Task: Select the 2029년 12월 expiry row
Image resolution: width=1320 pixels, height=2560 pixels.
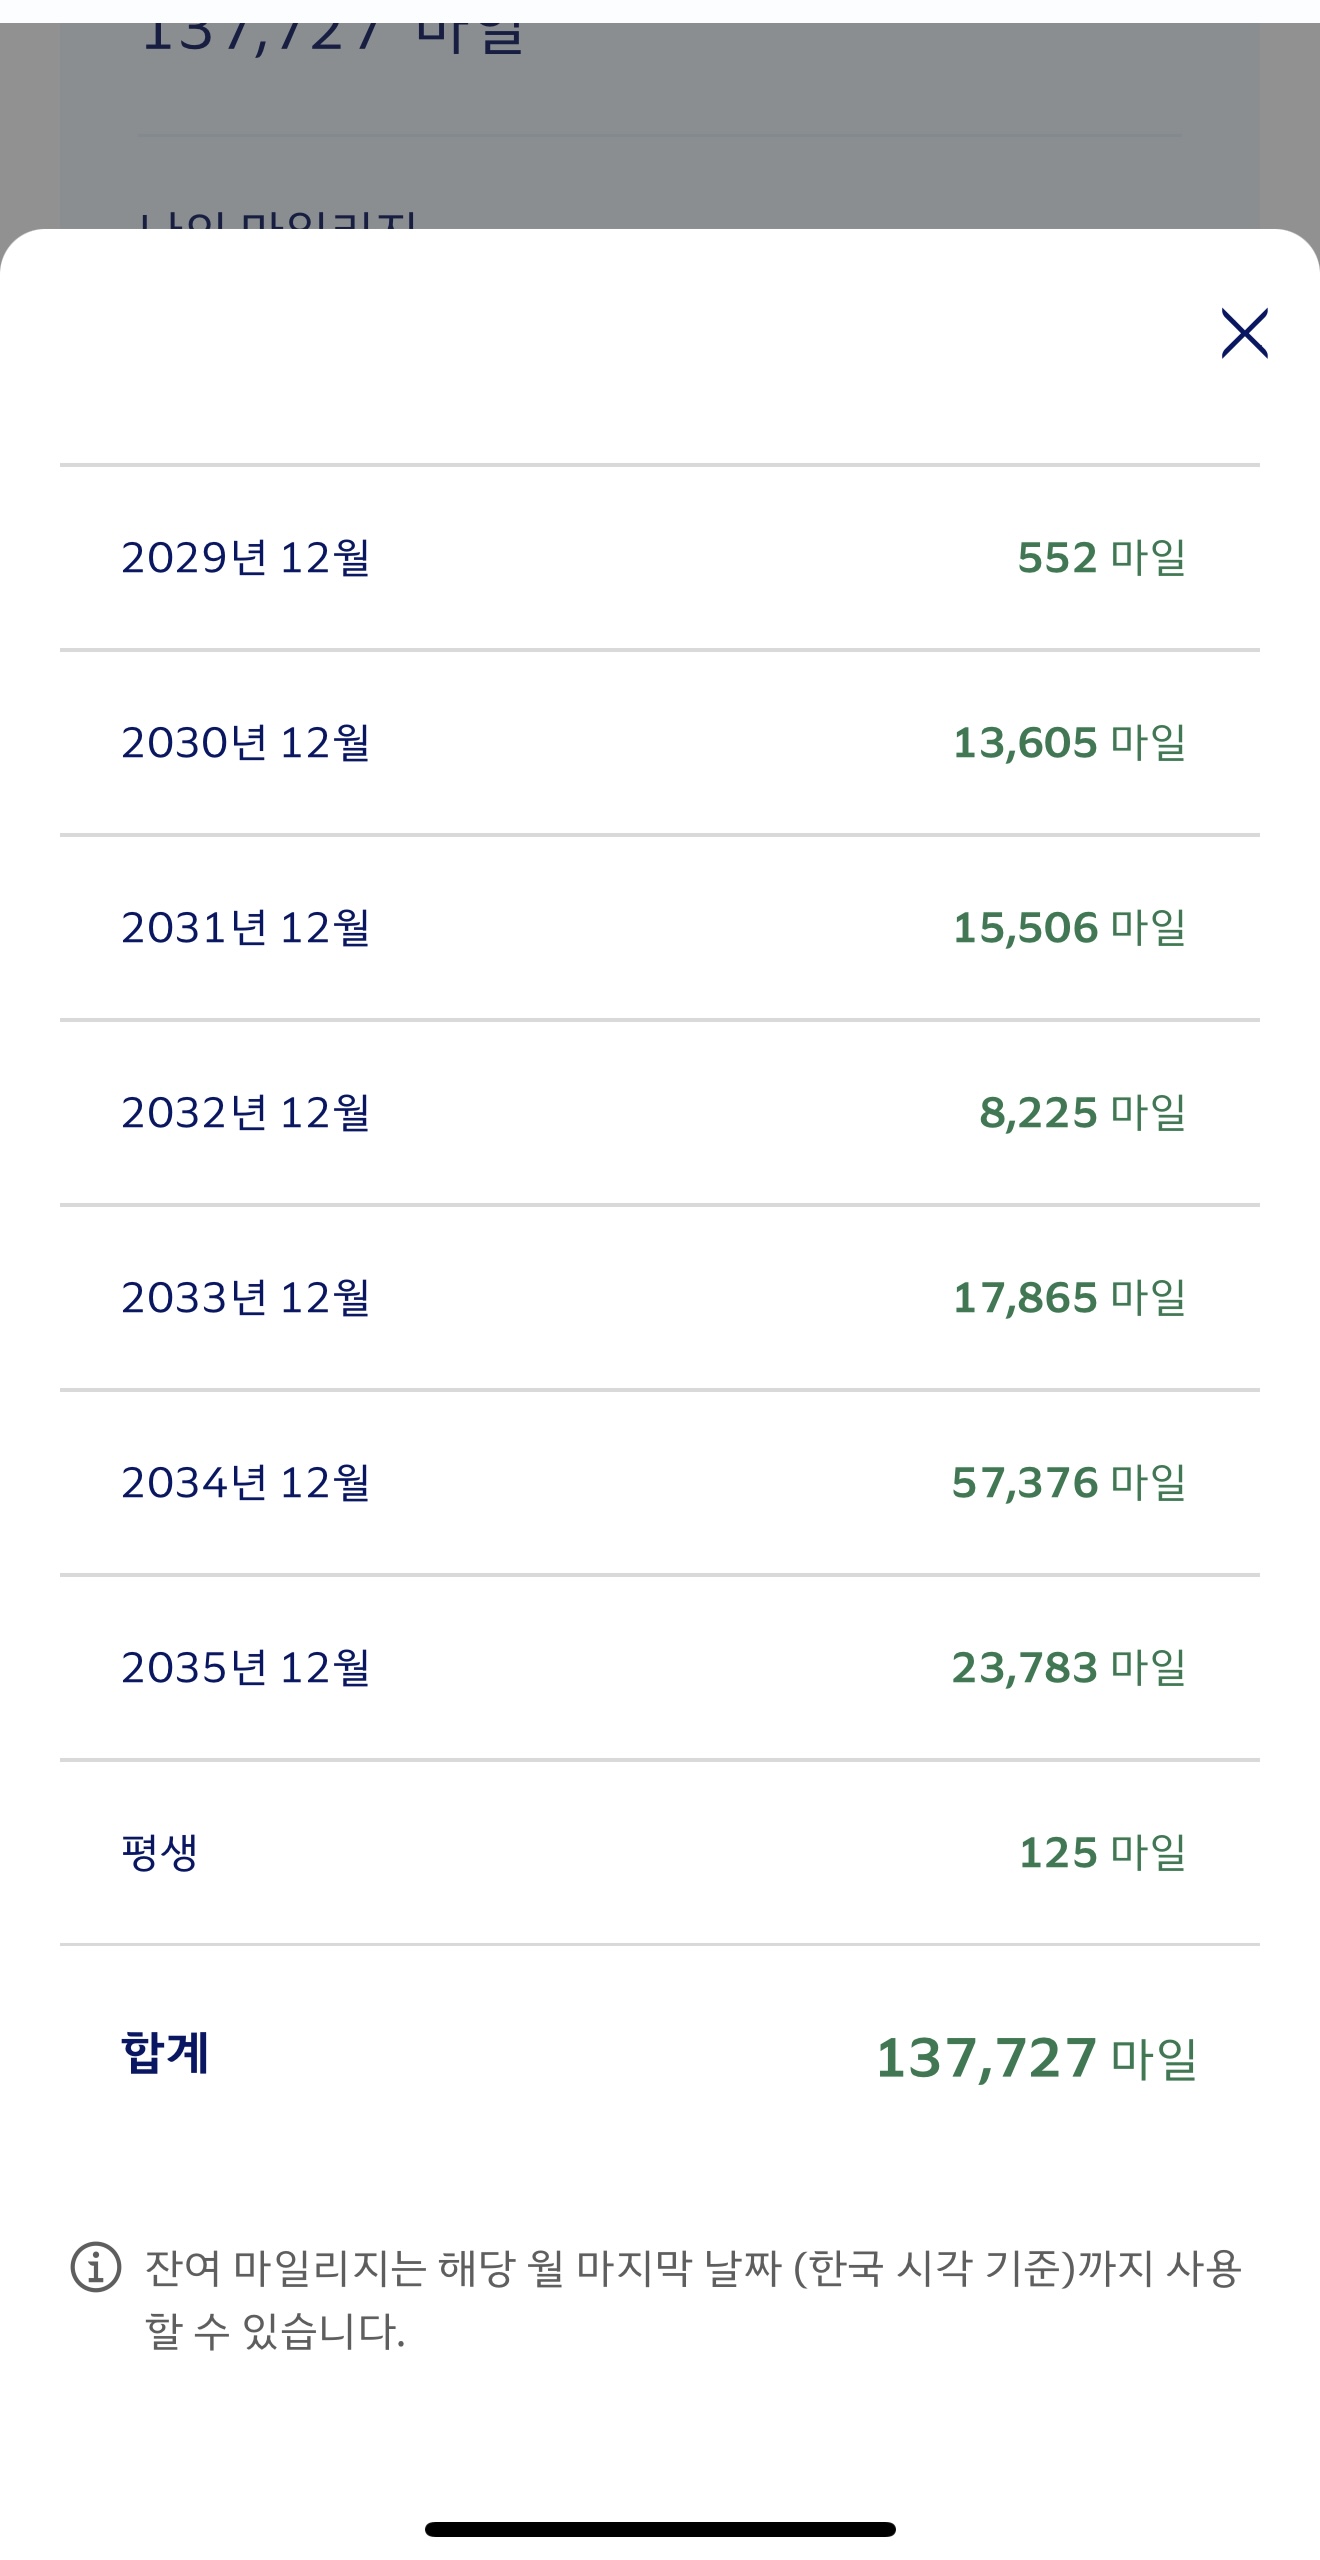Action: tap(246, 558)
